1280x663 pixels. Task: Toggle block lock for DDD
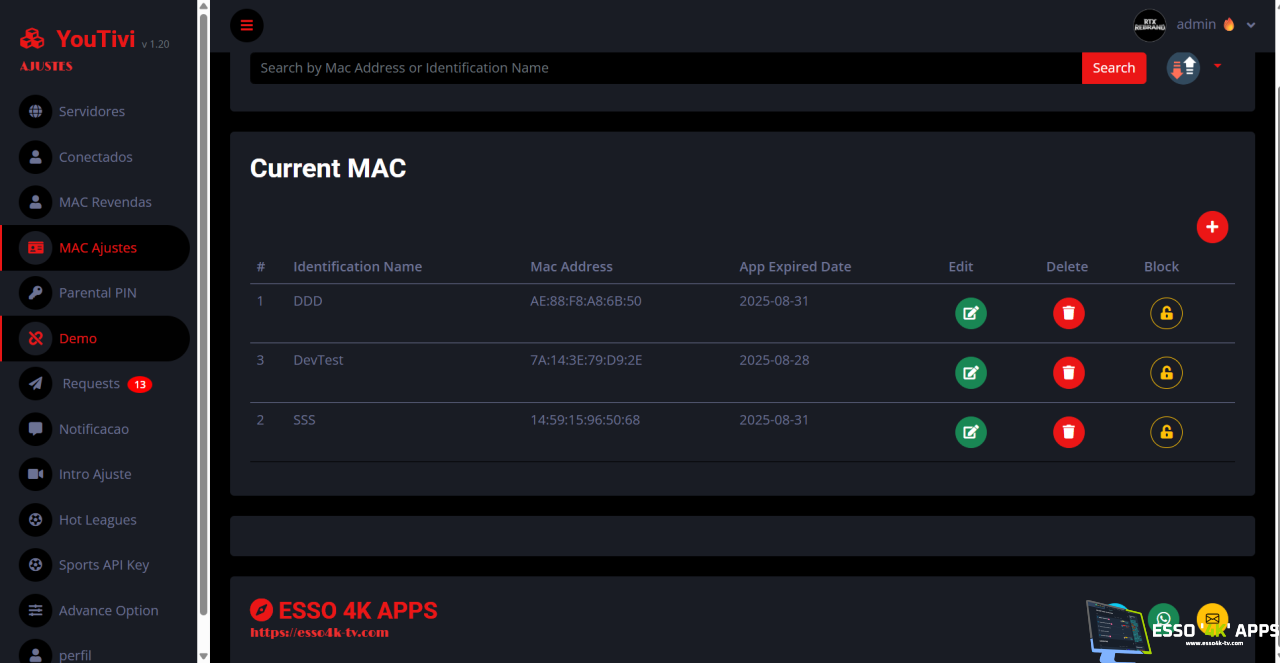tap(1166, 314)
